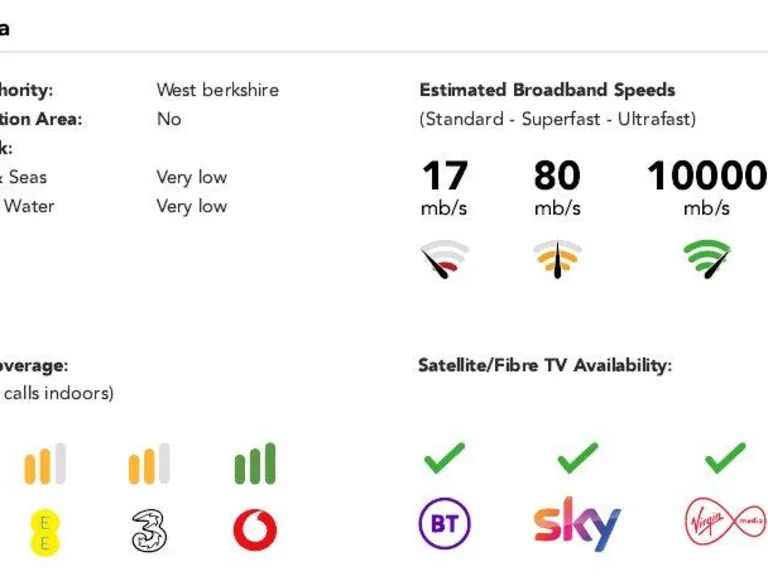This screenshot has width=768, height=576.
Task: Click the red standard speed gauge icon
Action: coord(444,259)
